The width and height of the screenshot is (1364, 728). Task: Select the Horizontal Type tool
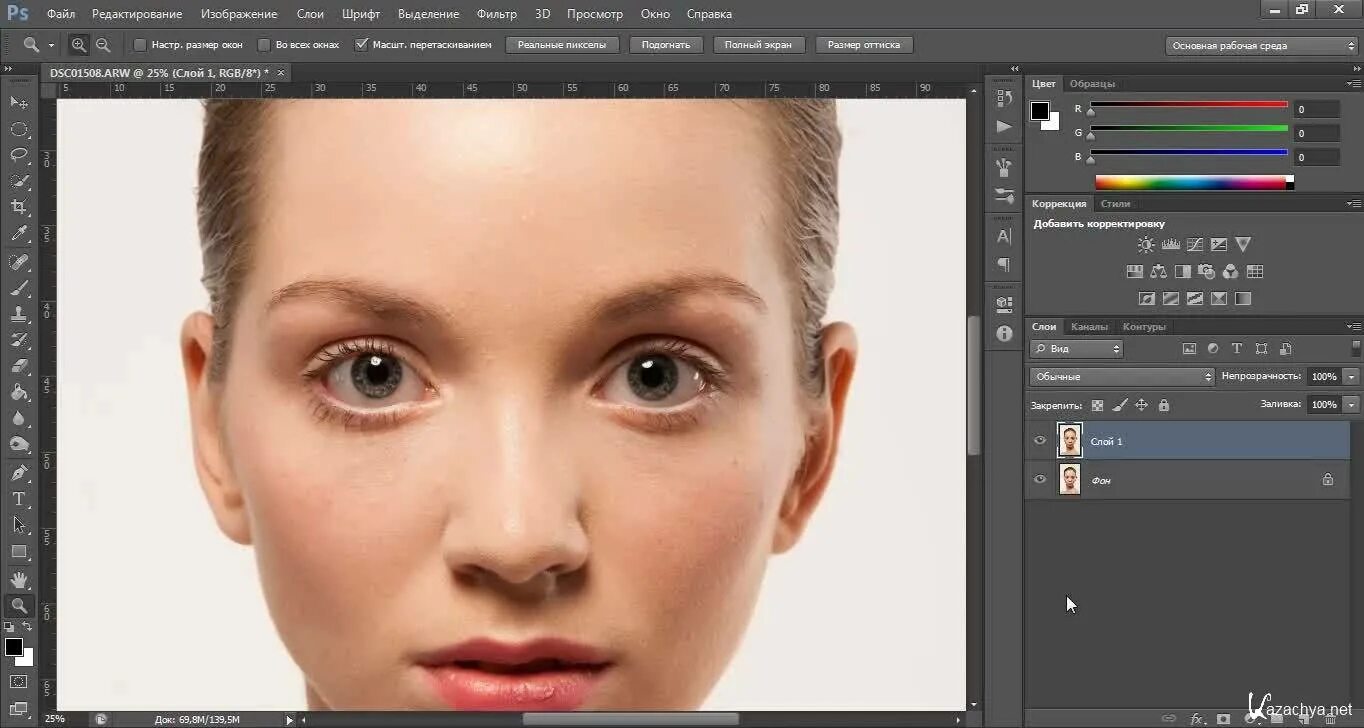[x=19, y=499]
